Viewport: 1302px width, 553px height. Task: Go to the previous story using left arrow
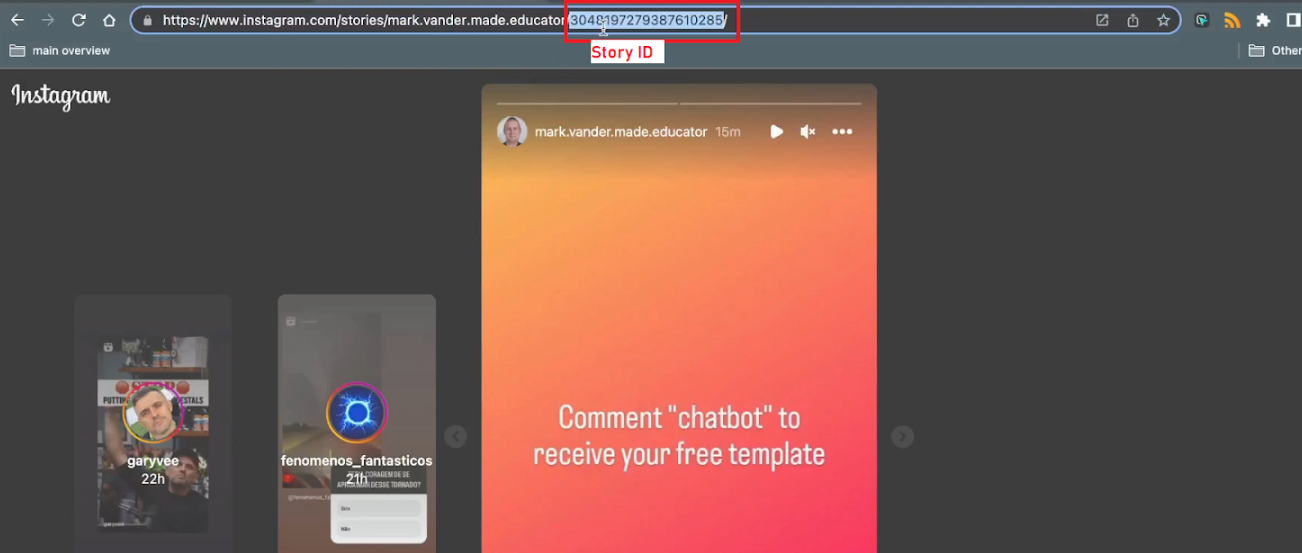(x=456, y=437)
